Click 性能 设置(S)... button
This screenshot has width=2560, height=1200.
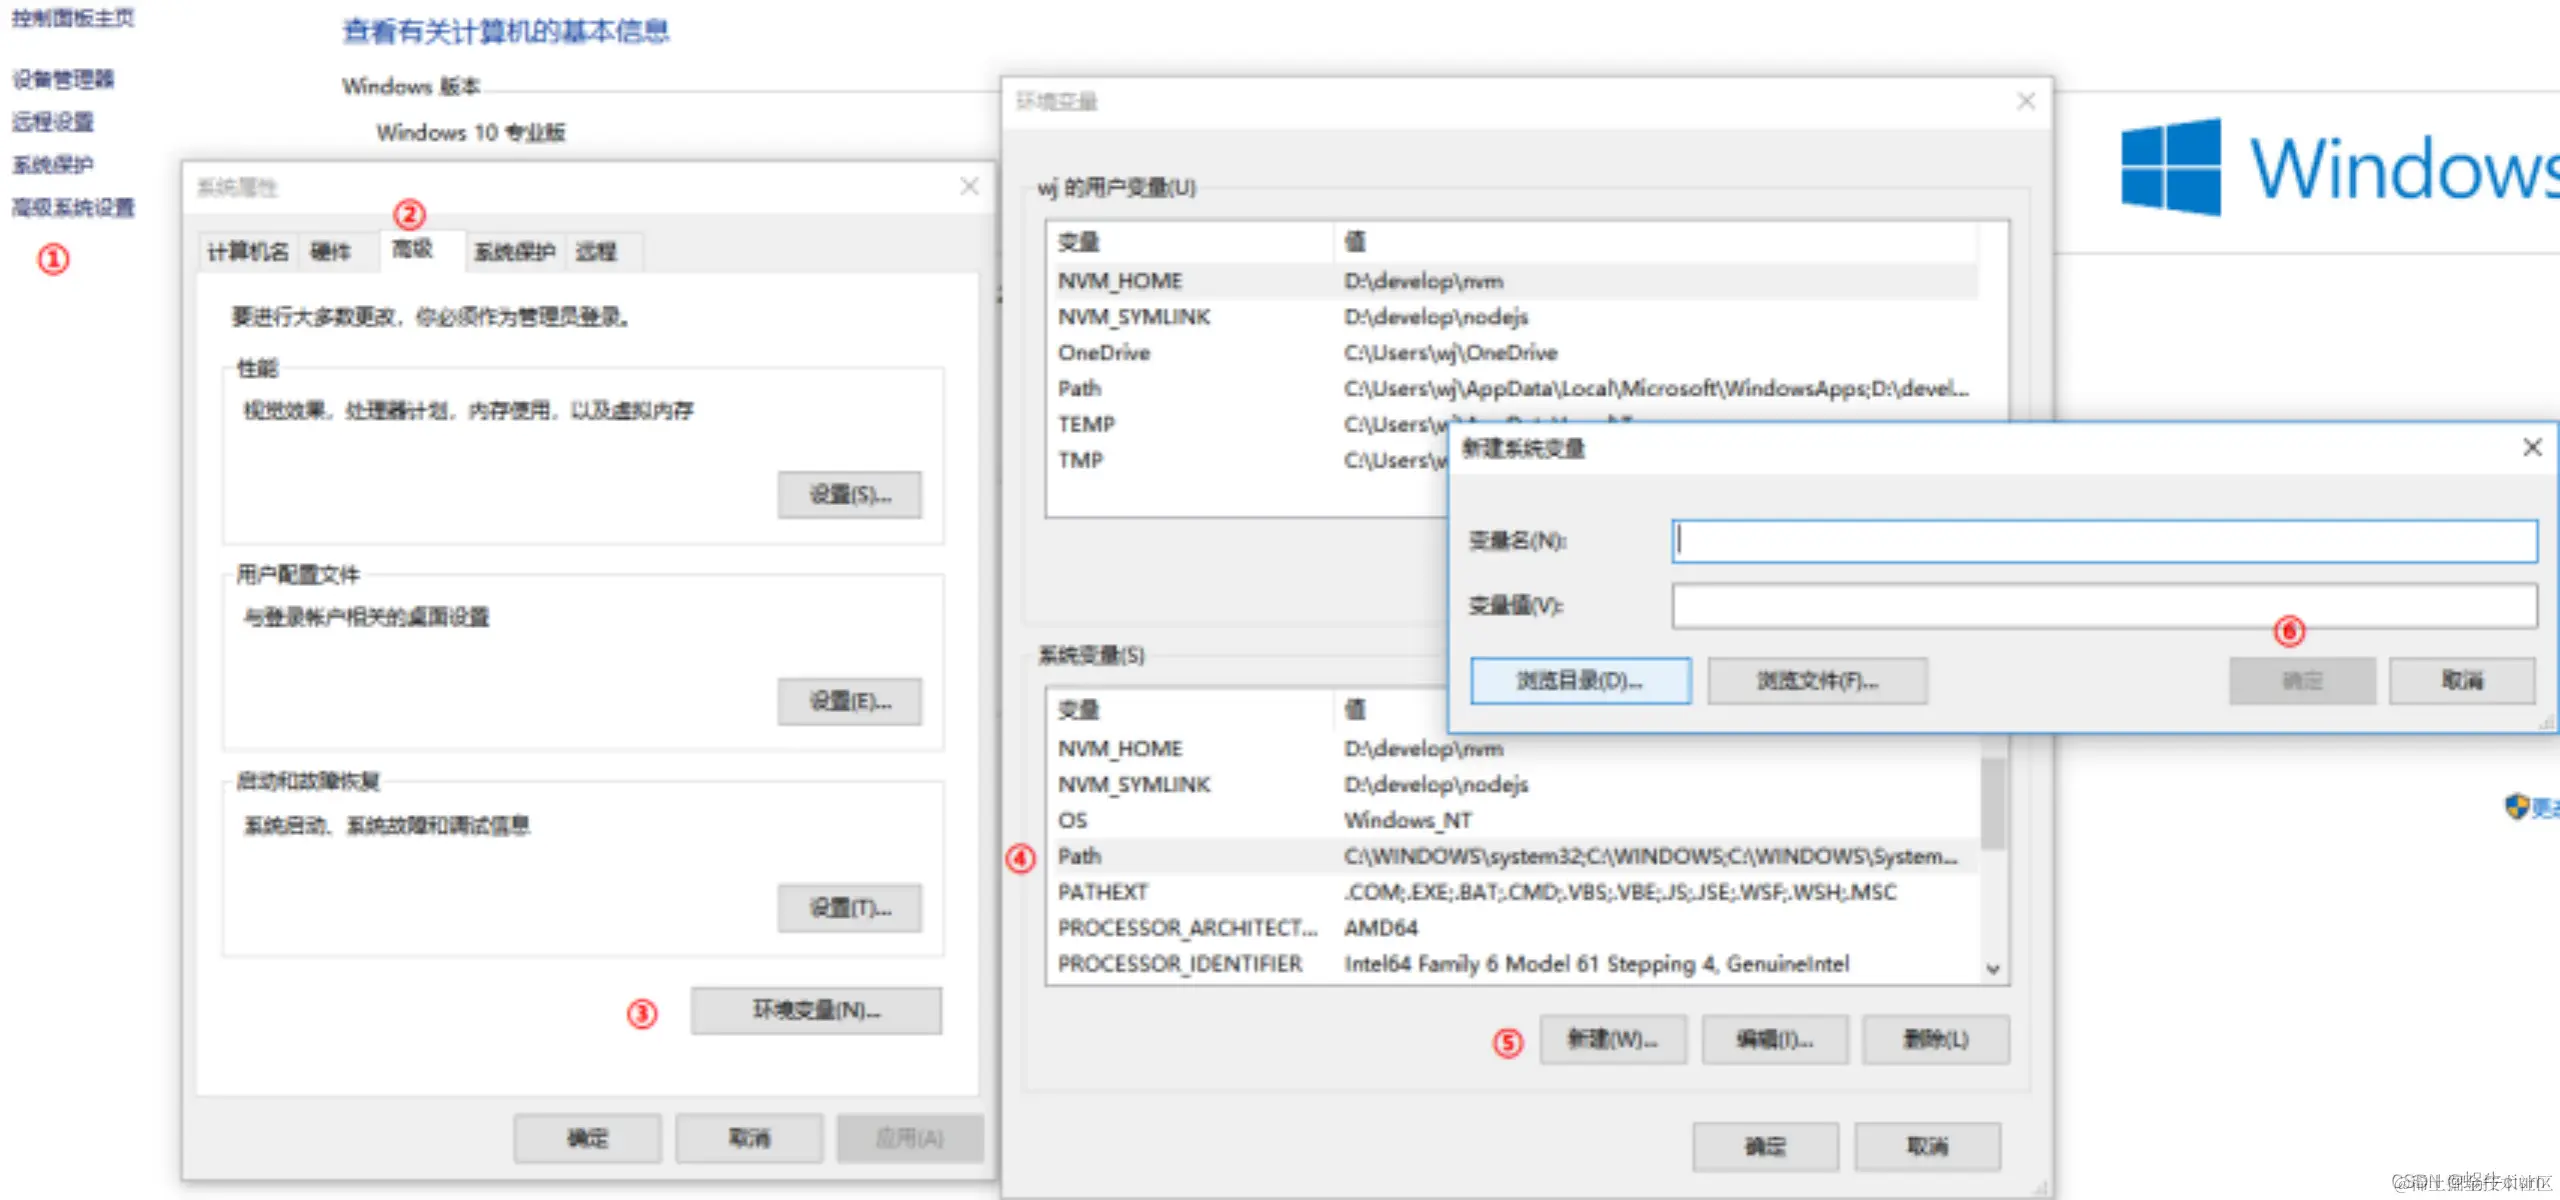[x=849, y=494]
